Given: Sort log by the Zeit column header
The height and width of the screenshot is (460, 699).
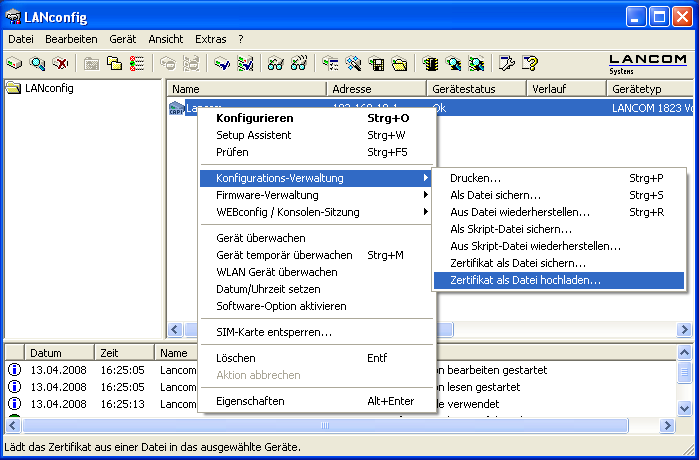Looking at the screenshot, I should coord(124,353).
